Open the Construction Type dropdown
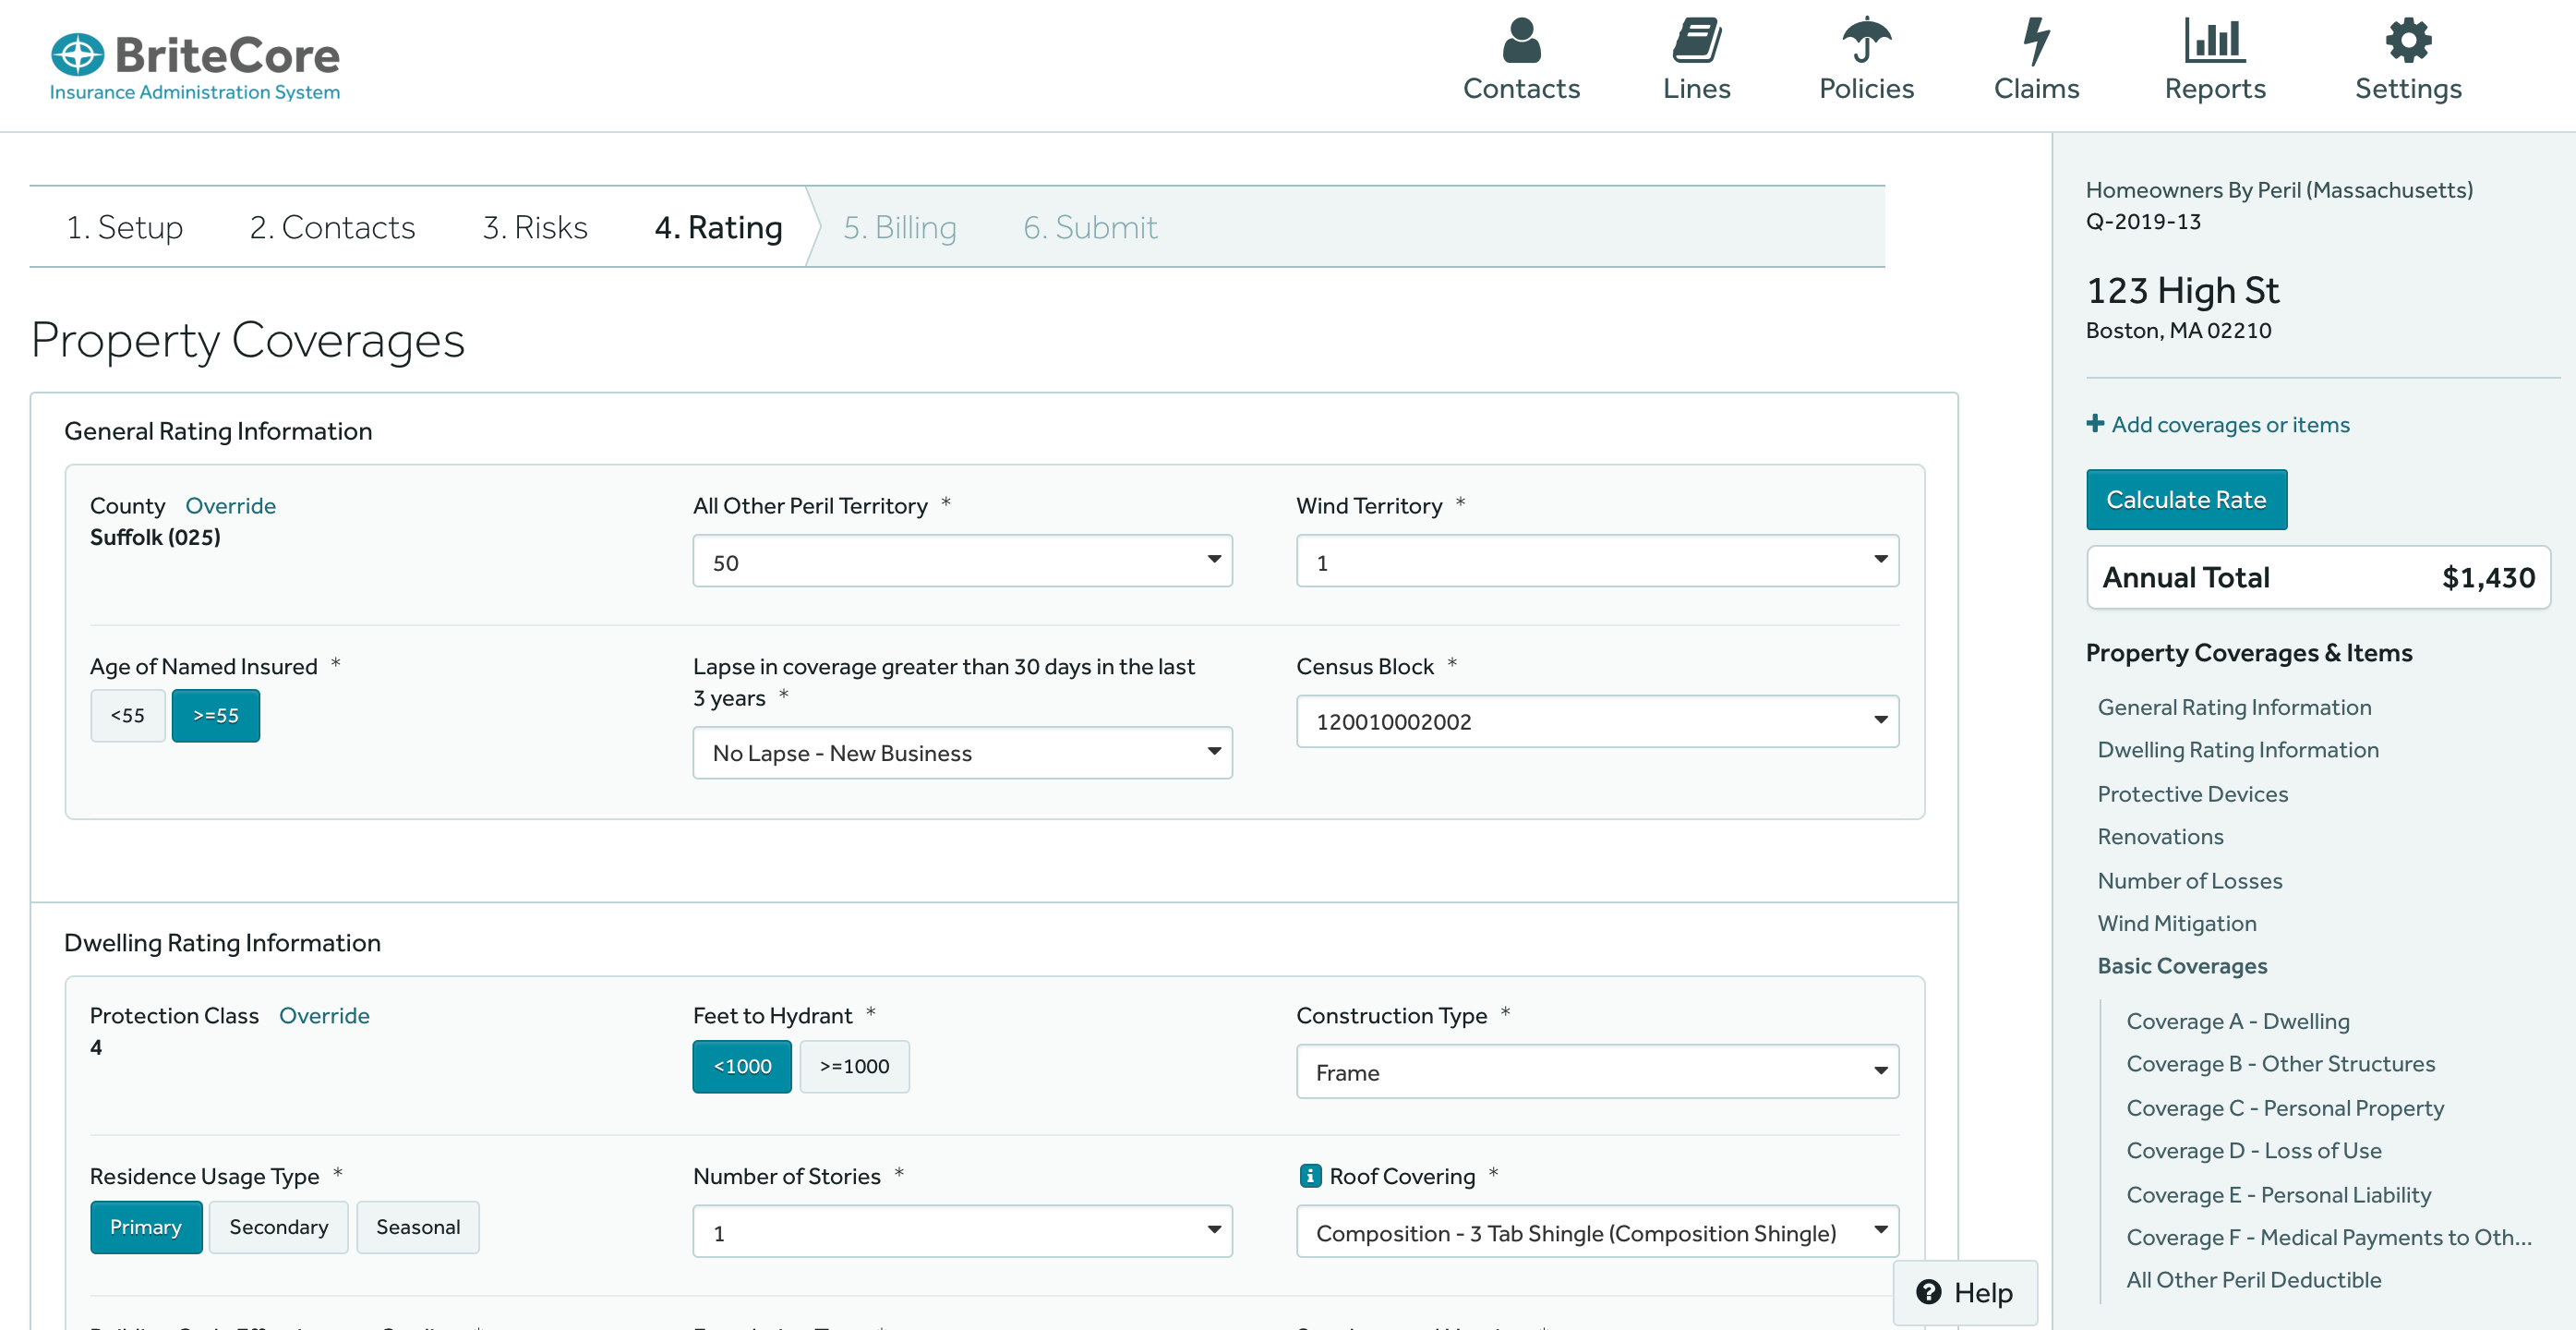 point(1596,1073)
